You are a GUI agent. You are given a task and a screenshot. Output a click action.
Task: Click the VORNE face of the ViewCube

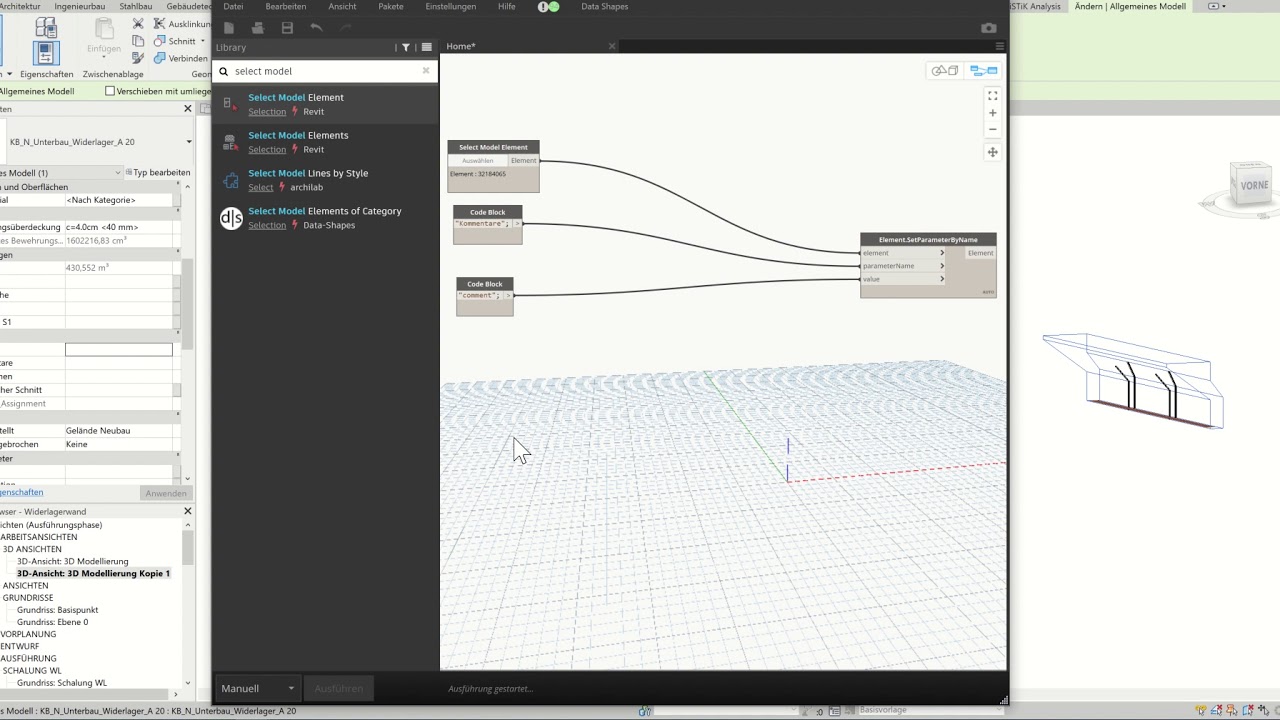[1253, 186]
